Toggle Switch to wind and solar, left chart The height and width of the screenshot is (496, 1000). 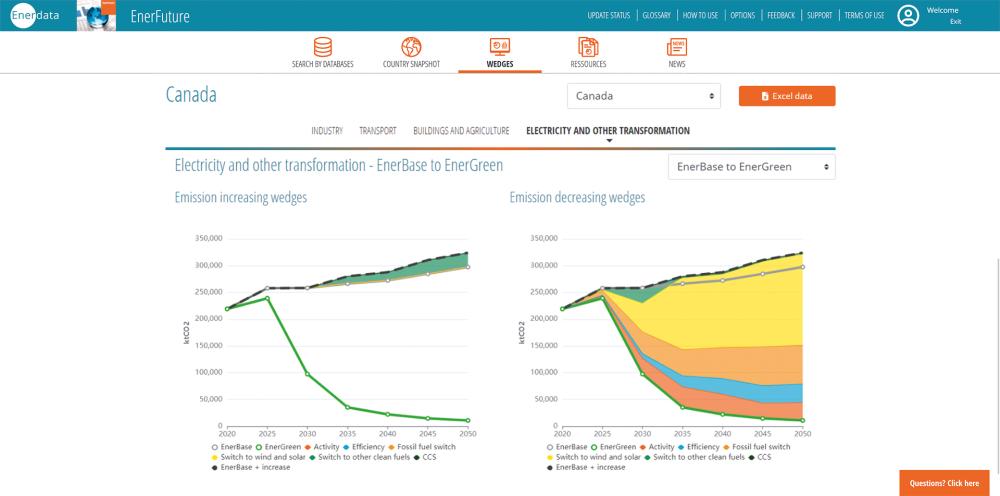258,457
